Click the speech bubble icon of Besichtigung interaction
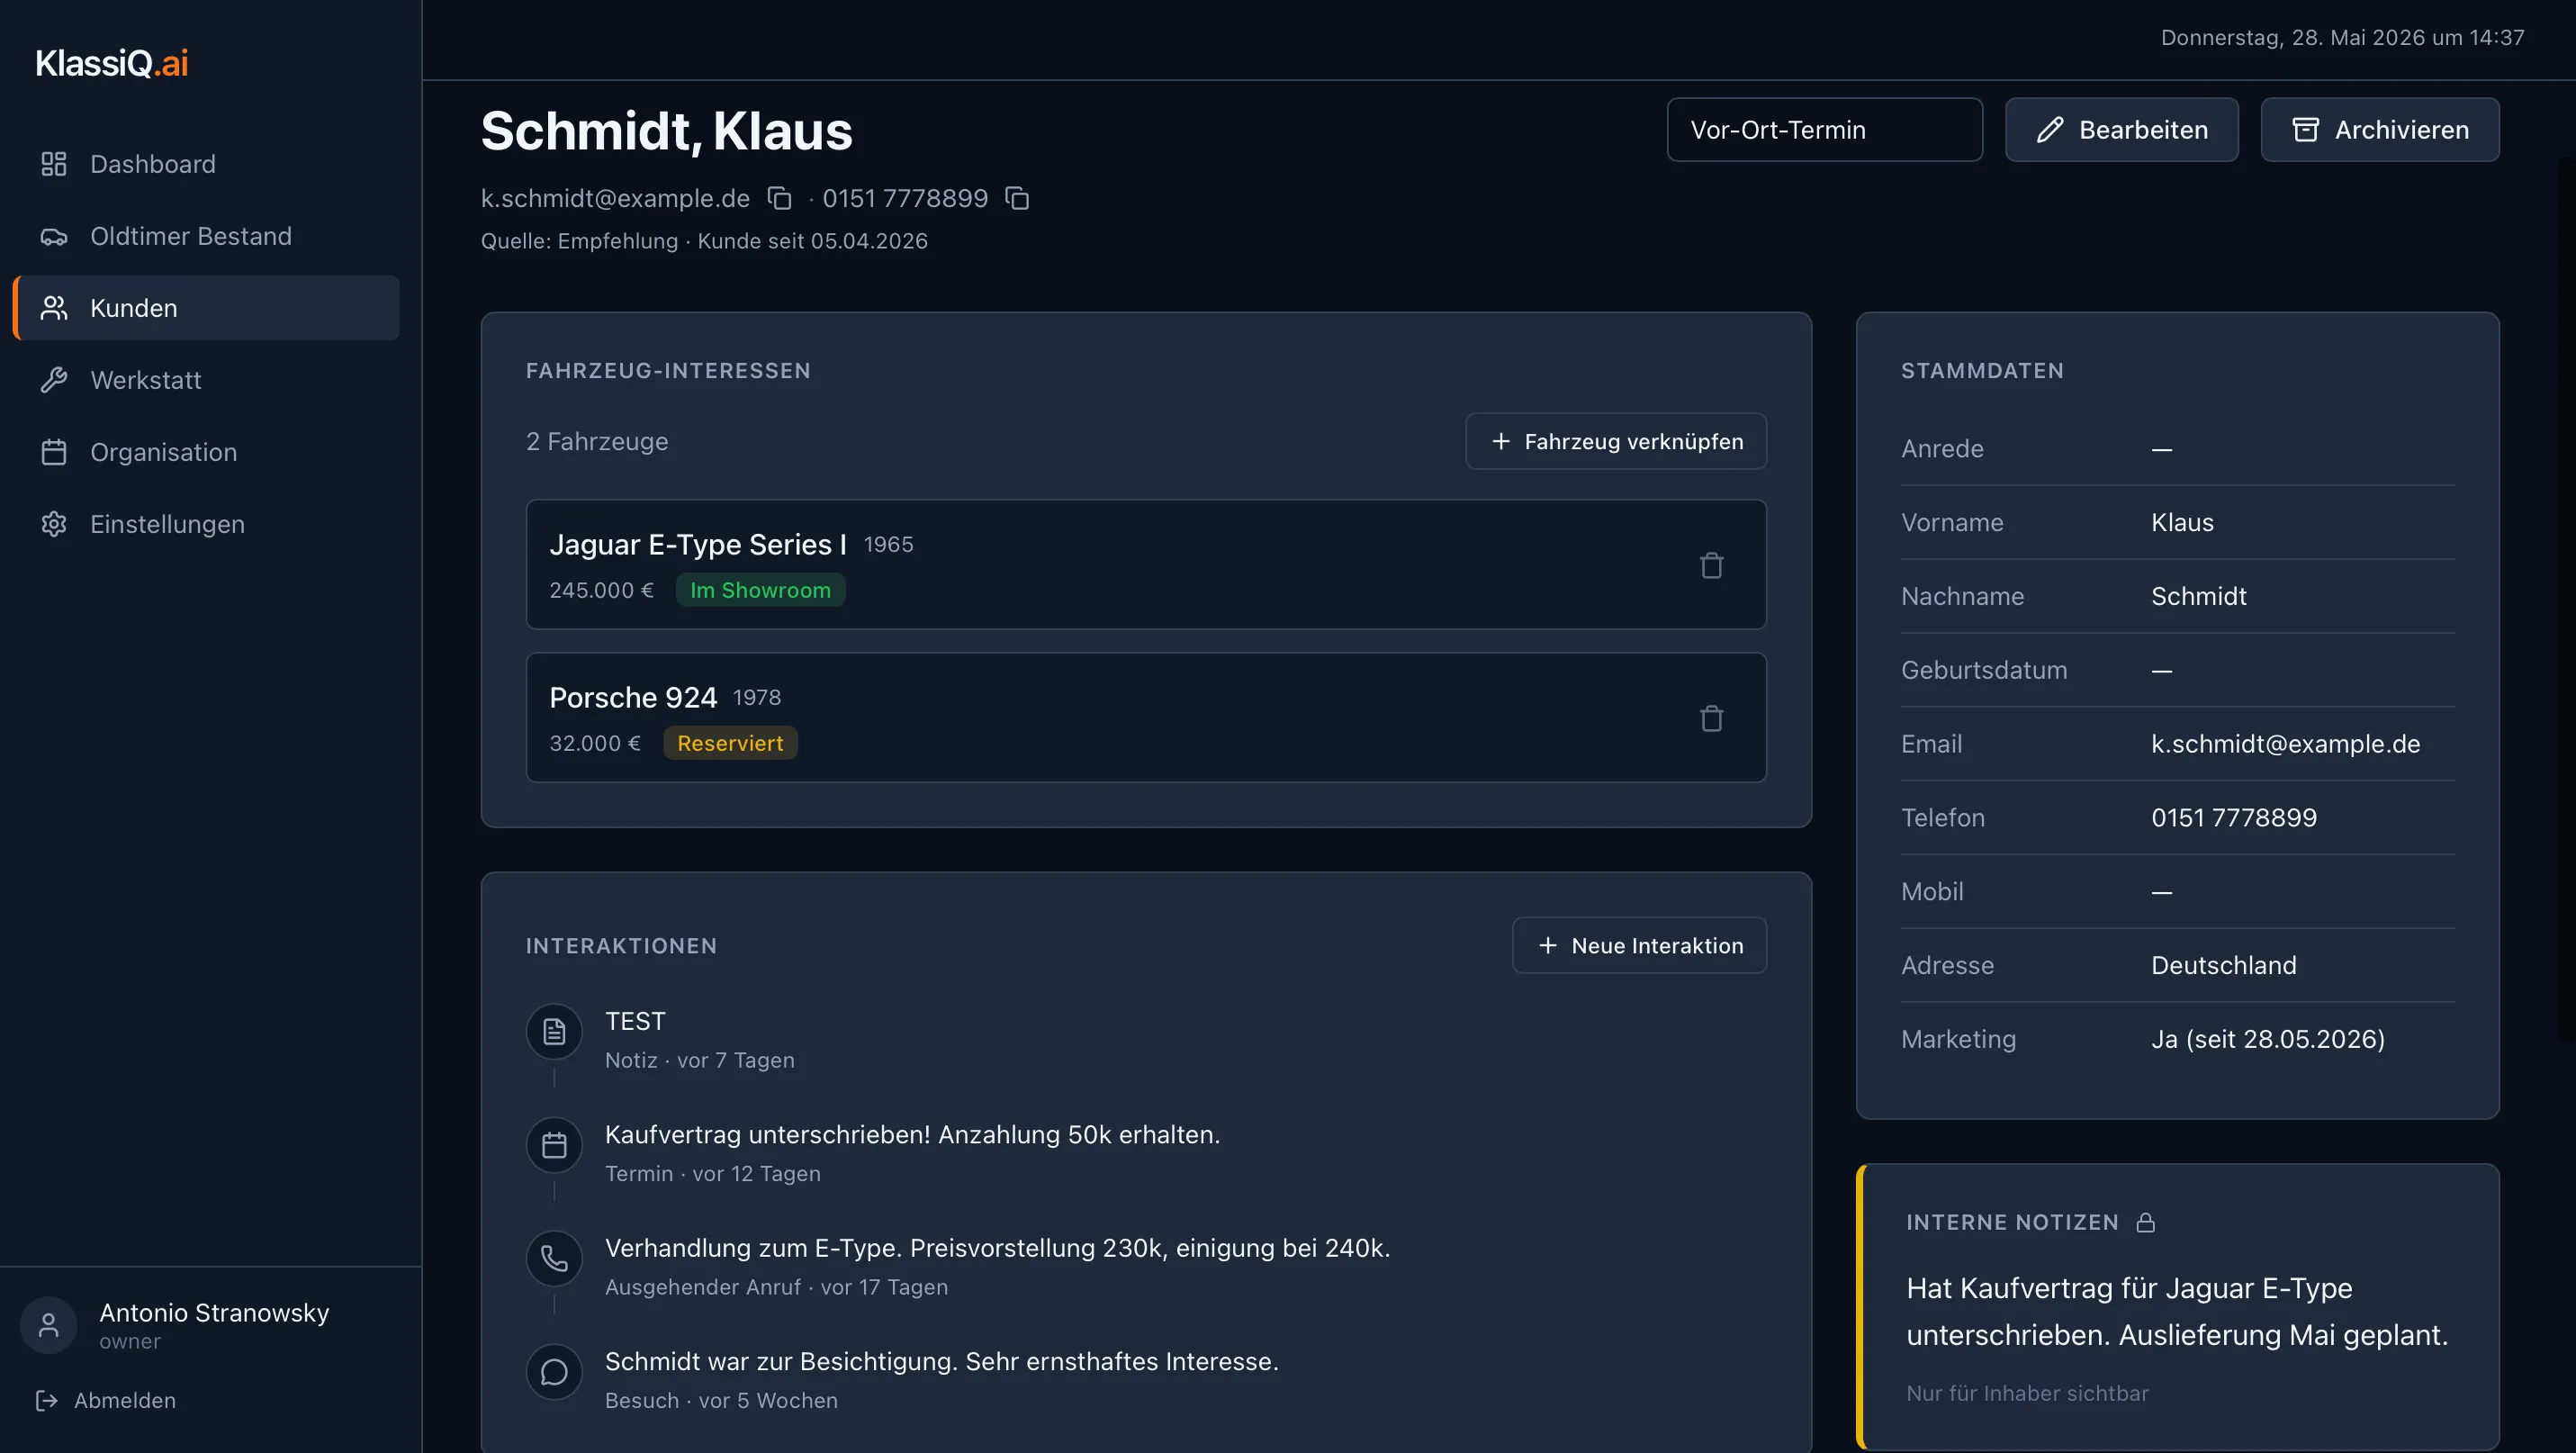This screenshot has height=1453, width=2576. [x=554, y=1372]
